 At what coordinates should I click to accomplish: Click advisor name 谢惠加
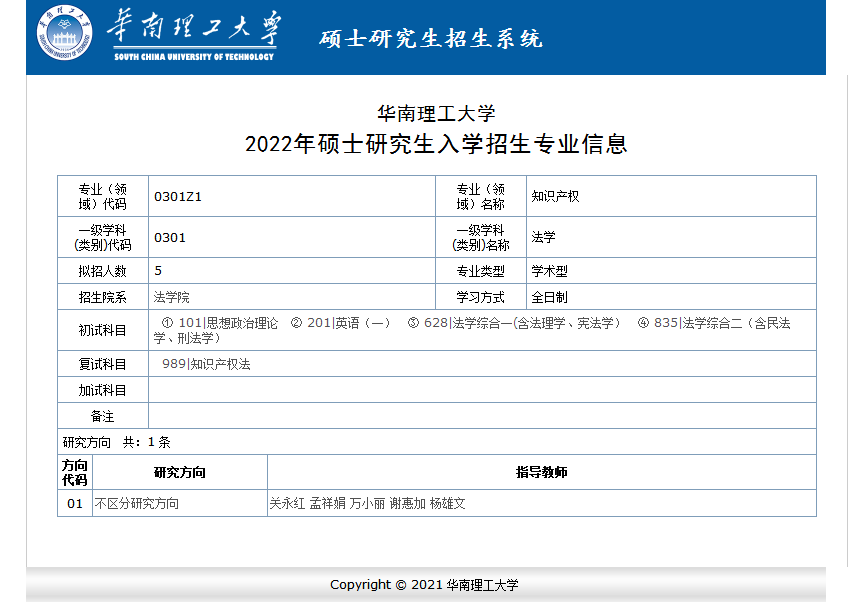click(407, 504)
